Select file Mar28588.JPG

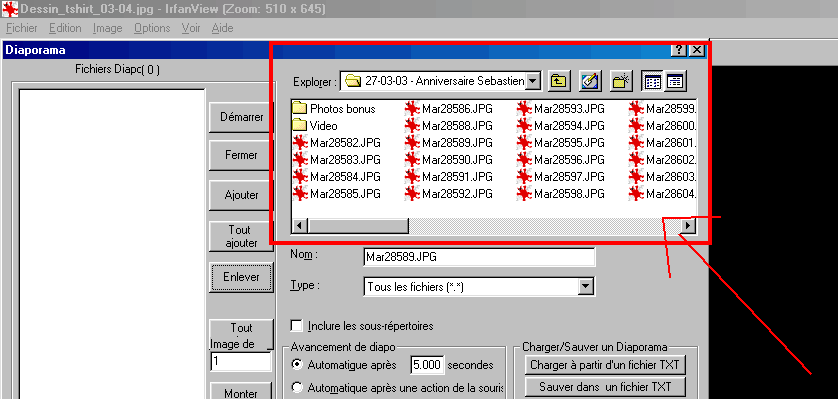[449, 126]
